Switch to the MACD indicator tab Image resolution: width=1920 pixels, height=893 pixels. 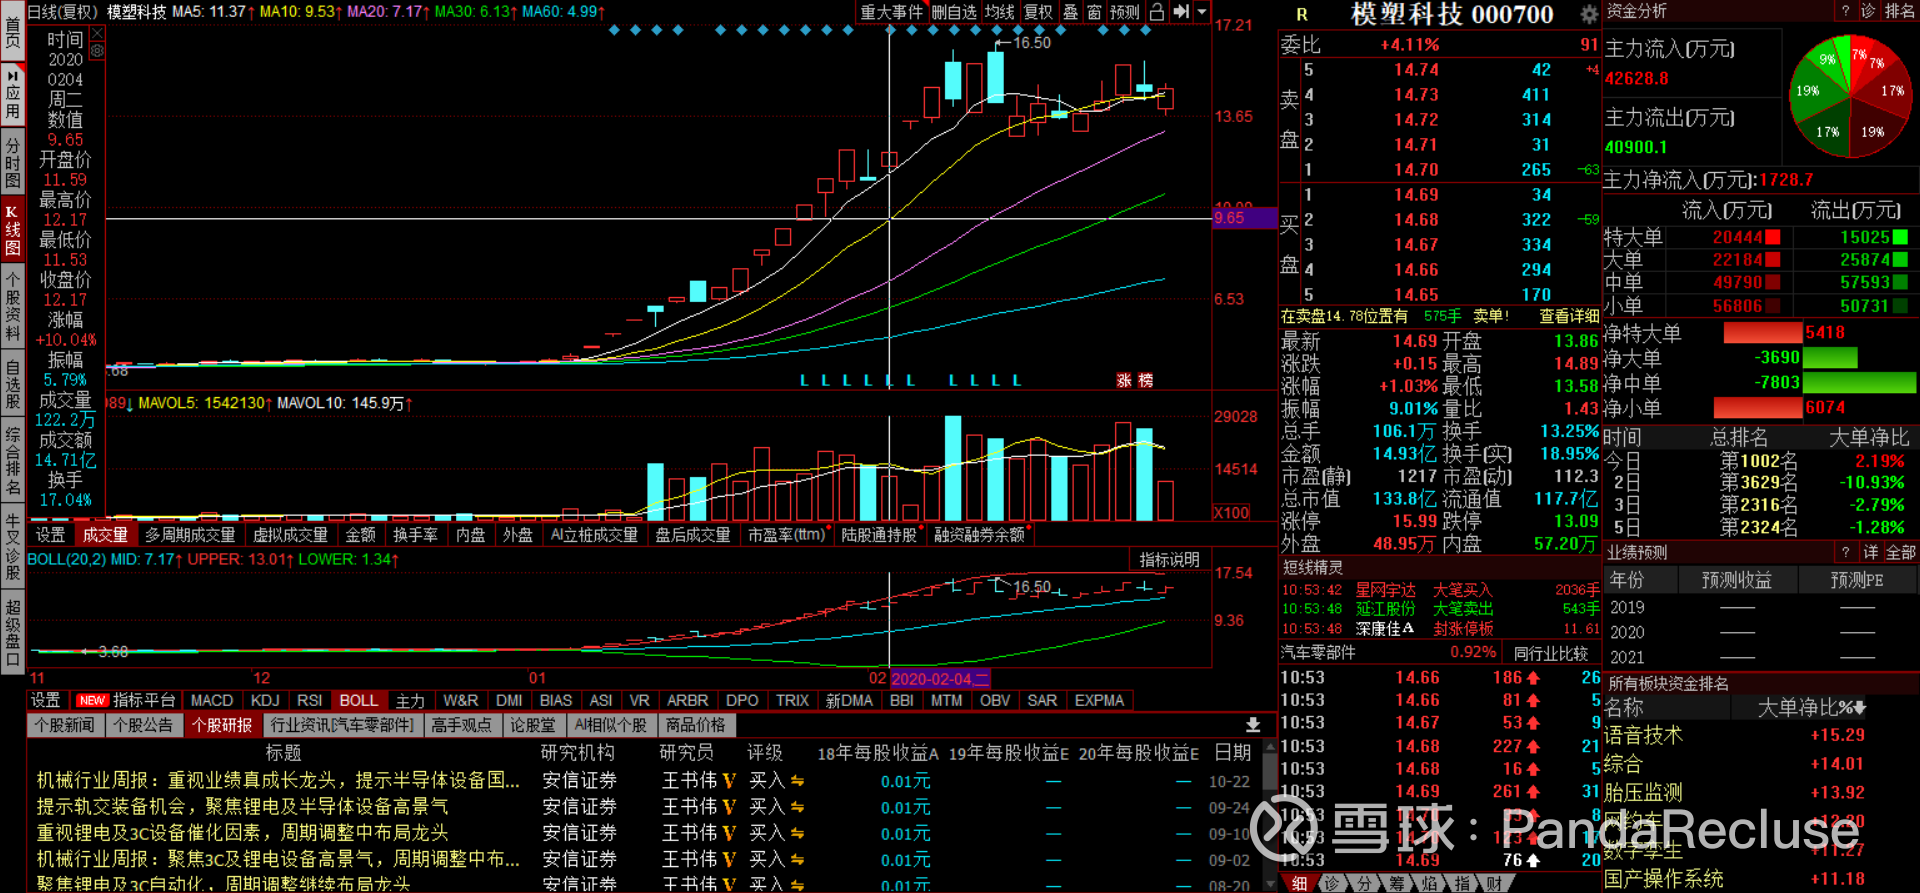(212, 700)
